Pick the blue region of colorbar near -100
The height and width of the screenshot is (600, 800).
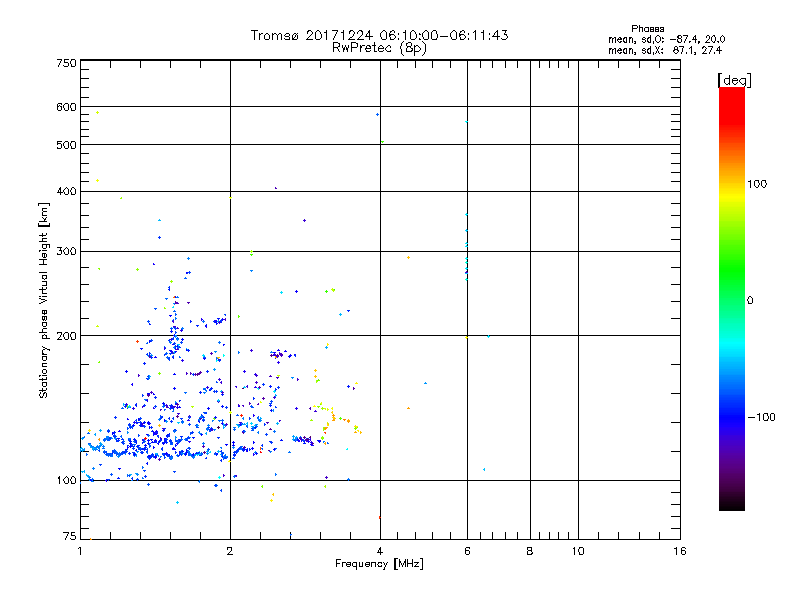(732, 417)
